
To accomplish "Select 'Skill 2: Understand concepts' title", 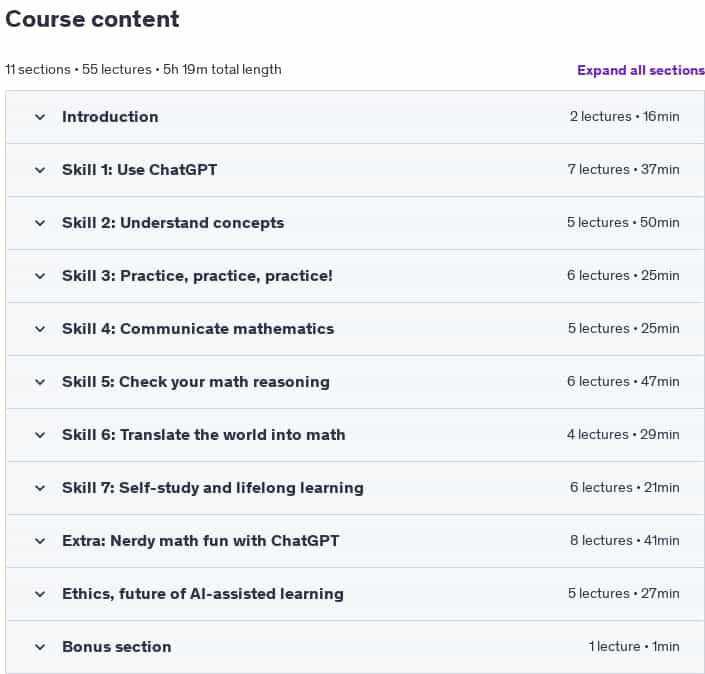I will click(173, 223).
